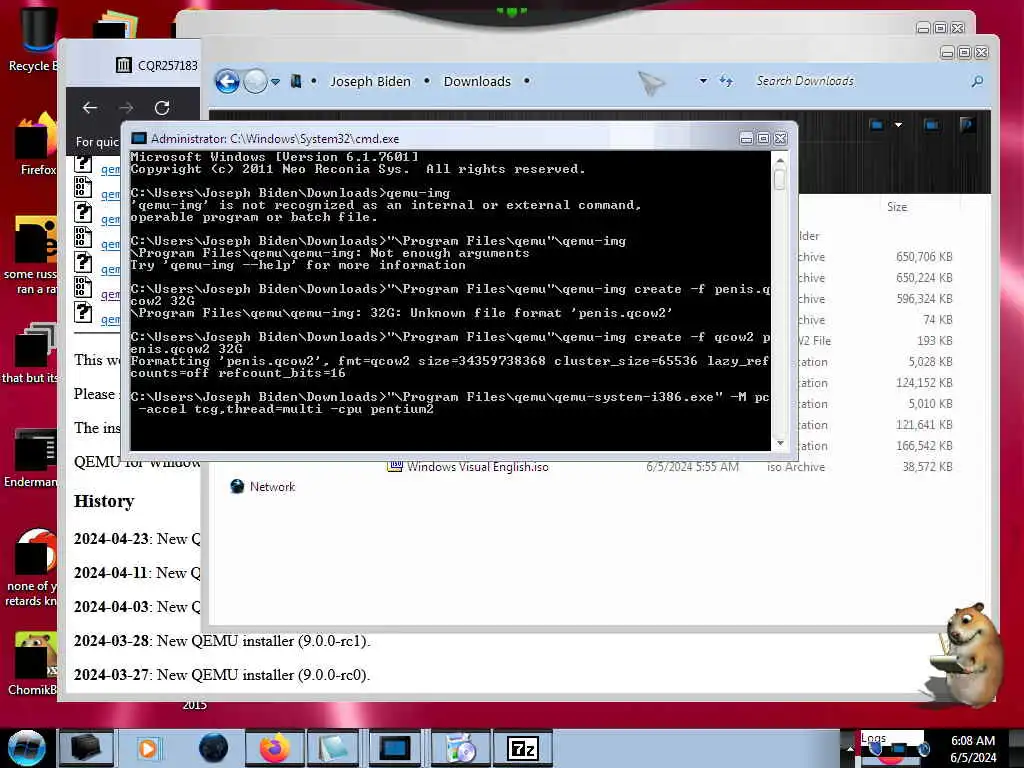Open the ChomikBox desktop icon
The width and height of the screenshot is (1024, 768).
pyautogui.click(x=33, y=663)
